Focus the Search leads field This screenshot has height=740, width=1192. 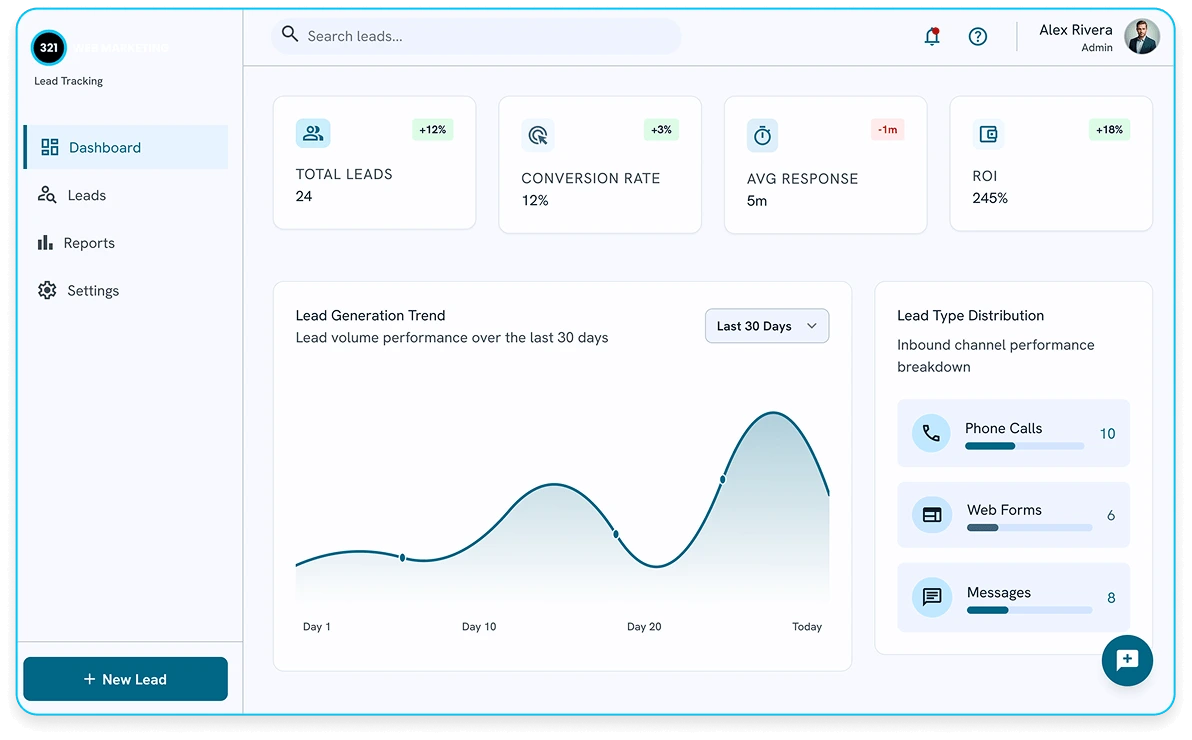476,36
